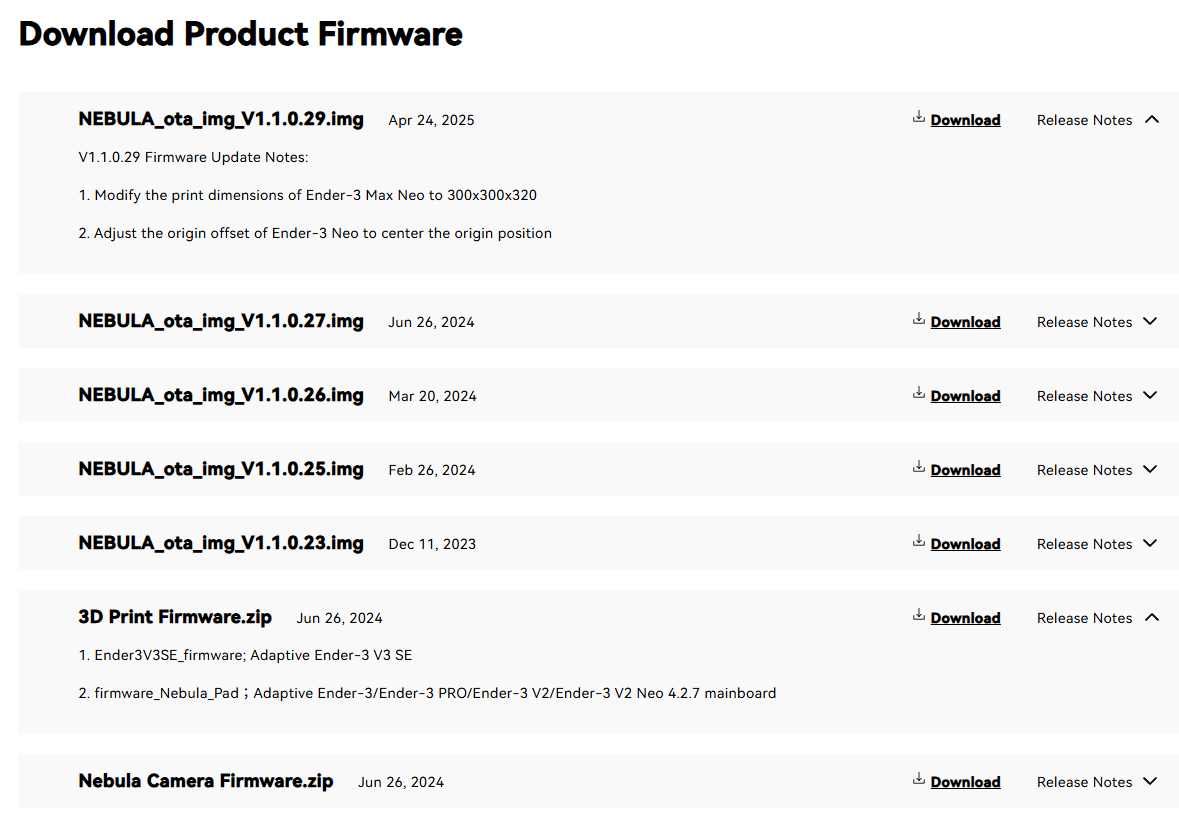Expand Nebula Camera Firmware release notes chevron
The width and height of the screenshot is (1179, 818).
click(x=1150, y=782)
